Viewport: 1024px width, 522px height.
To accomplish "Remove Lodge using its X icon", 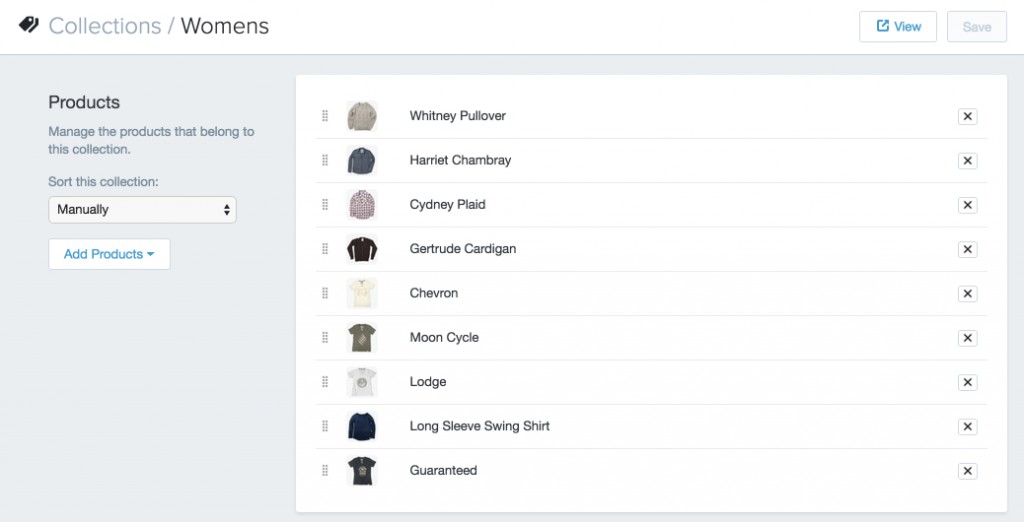I will [x=967, y=382].
